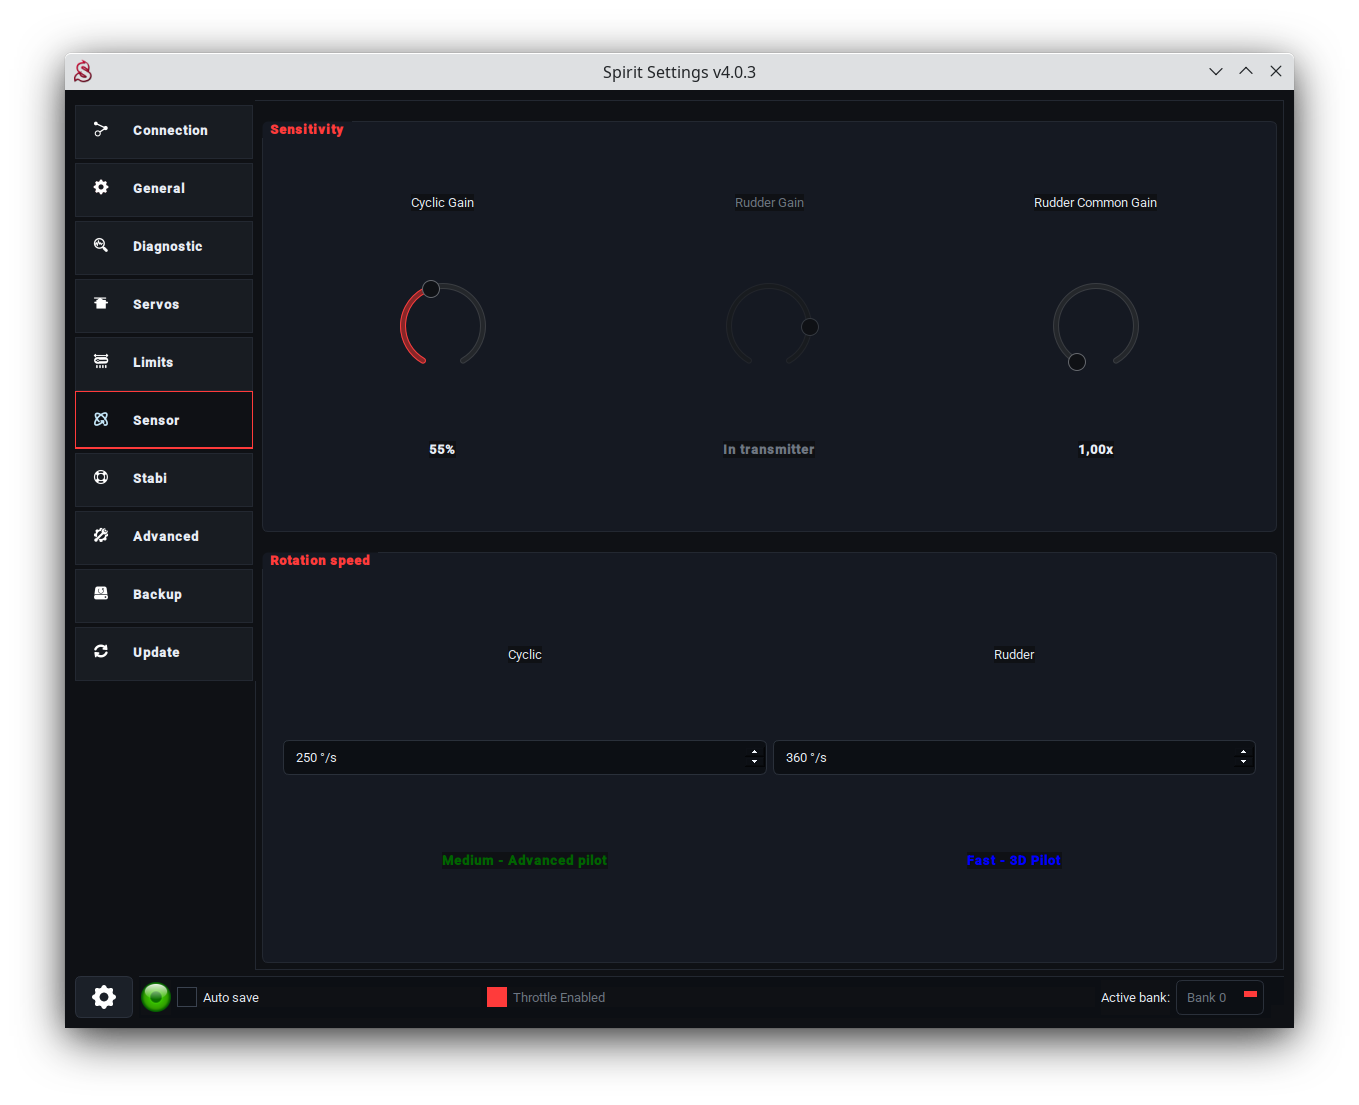Open the Cyclic rotation speed dropdown

(524, 758)
